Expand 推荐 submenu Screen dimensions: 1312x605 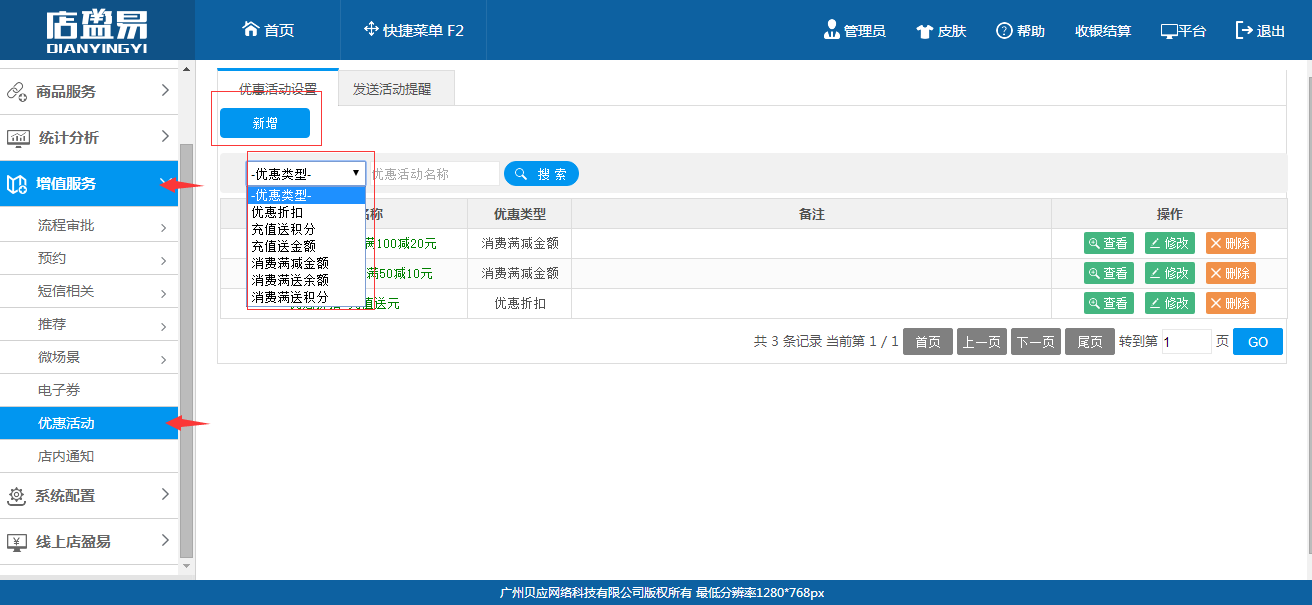pyautogui.click(x=89, y=325)
